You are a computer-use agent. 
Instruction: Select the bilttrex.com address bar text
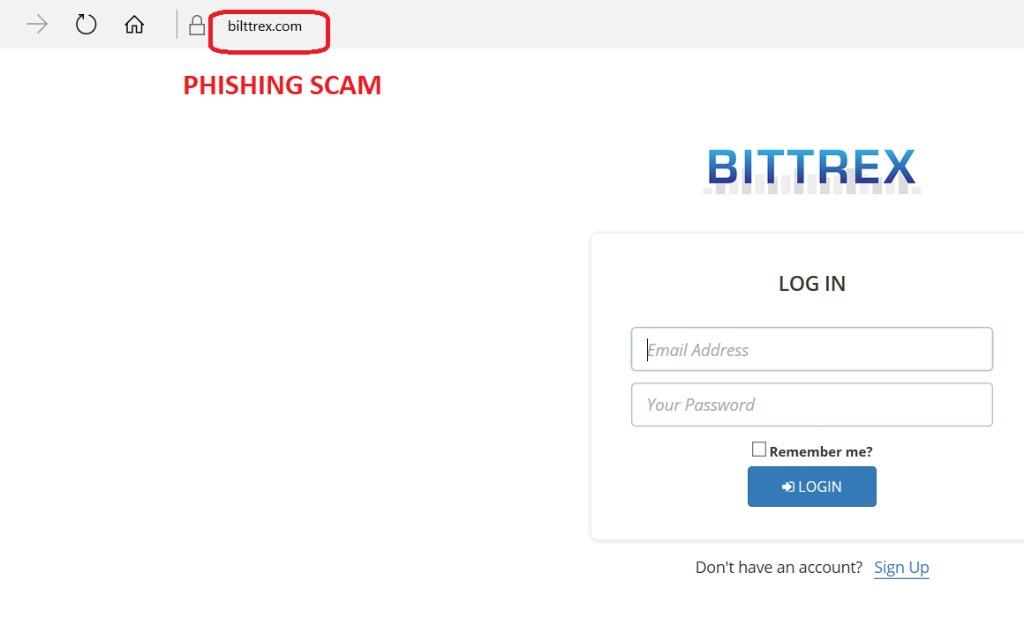[264, 26]
